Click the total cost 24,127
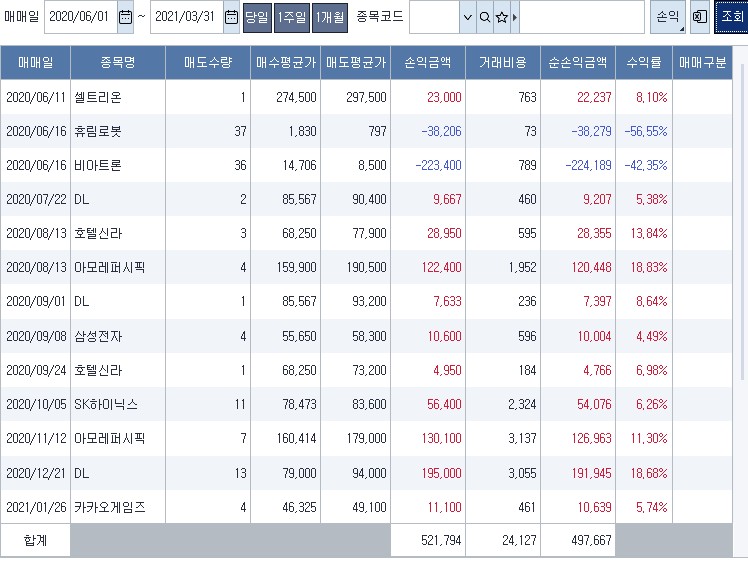 click(x=519, y=540)
